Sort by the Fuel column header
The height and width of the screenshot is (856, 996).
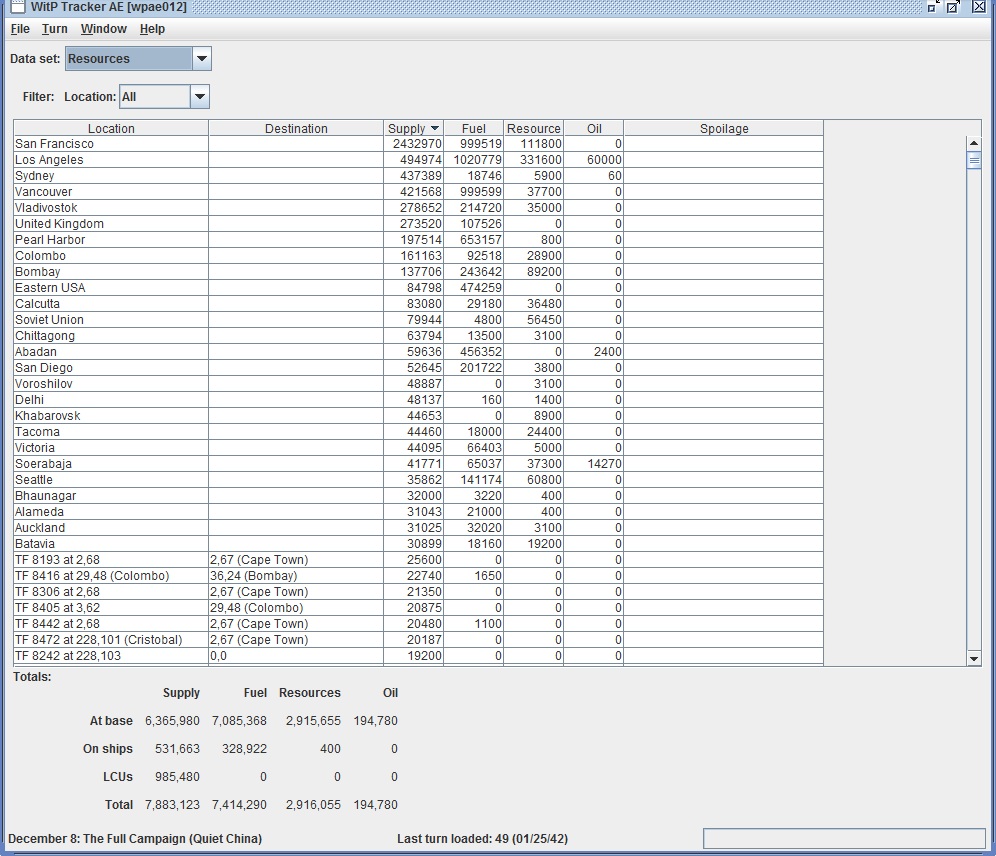(474, 129)
